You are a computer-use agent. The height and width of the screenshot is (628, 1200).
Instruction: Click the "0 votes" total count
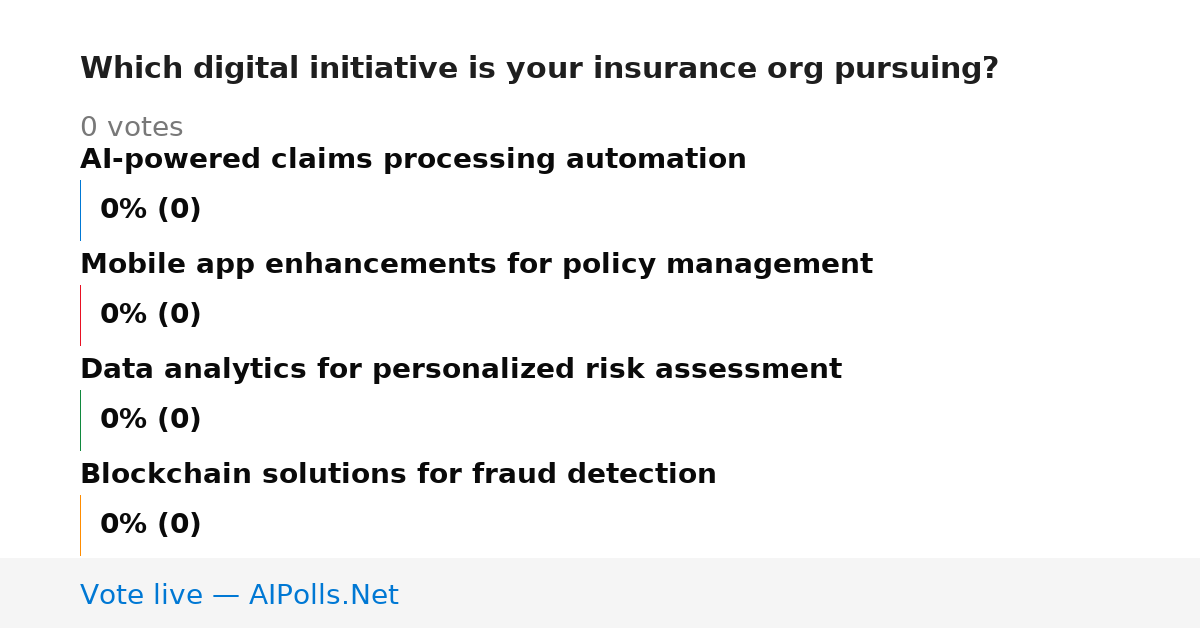click(x=131, y=128)
